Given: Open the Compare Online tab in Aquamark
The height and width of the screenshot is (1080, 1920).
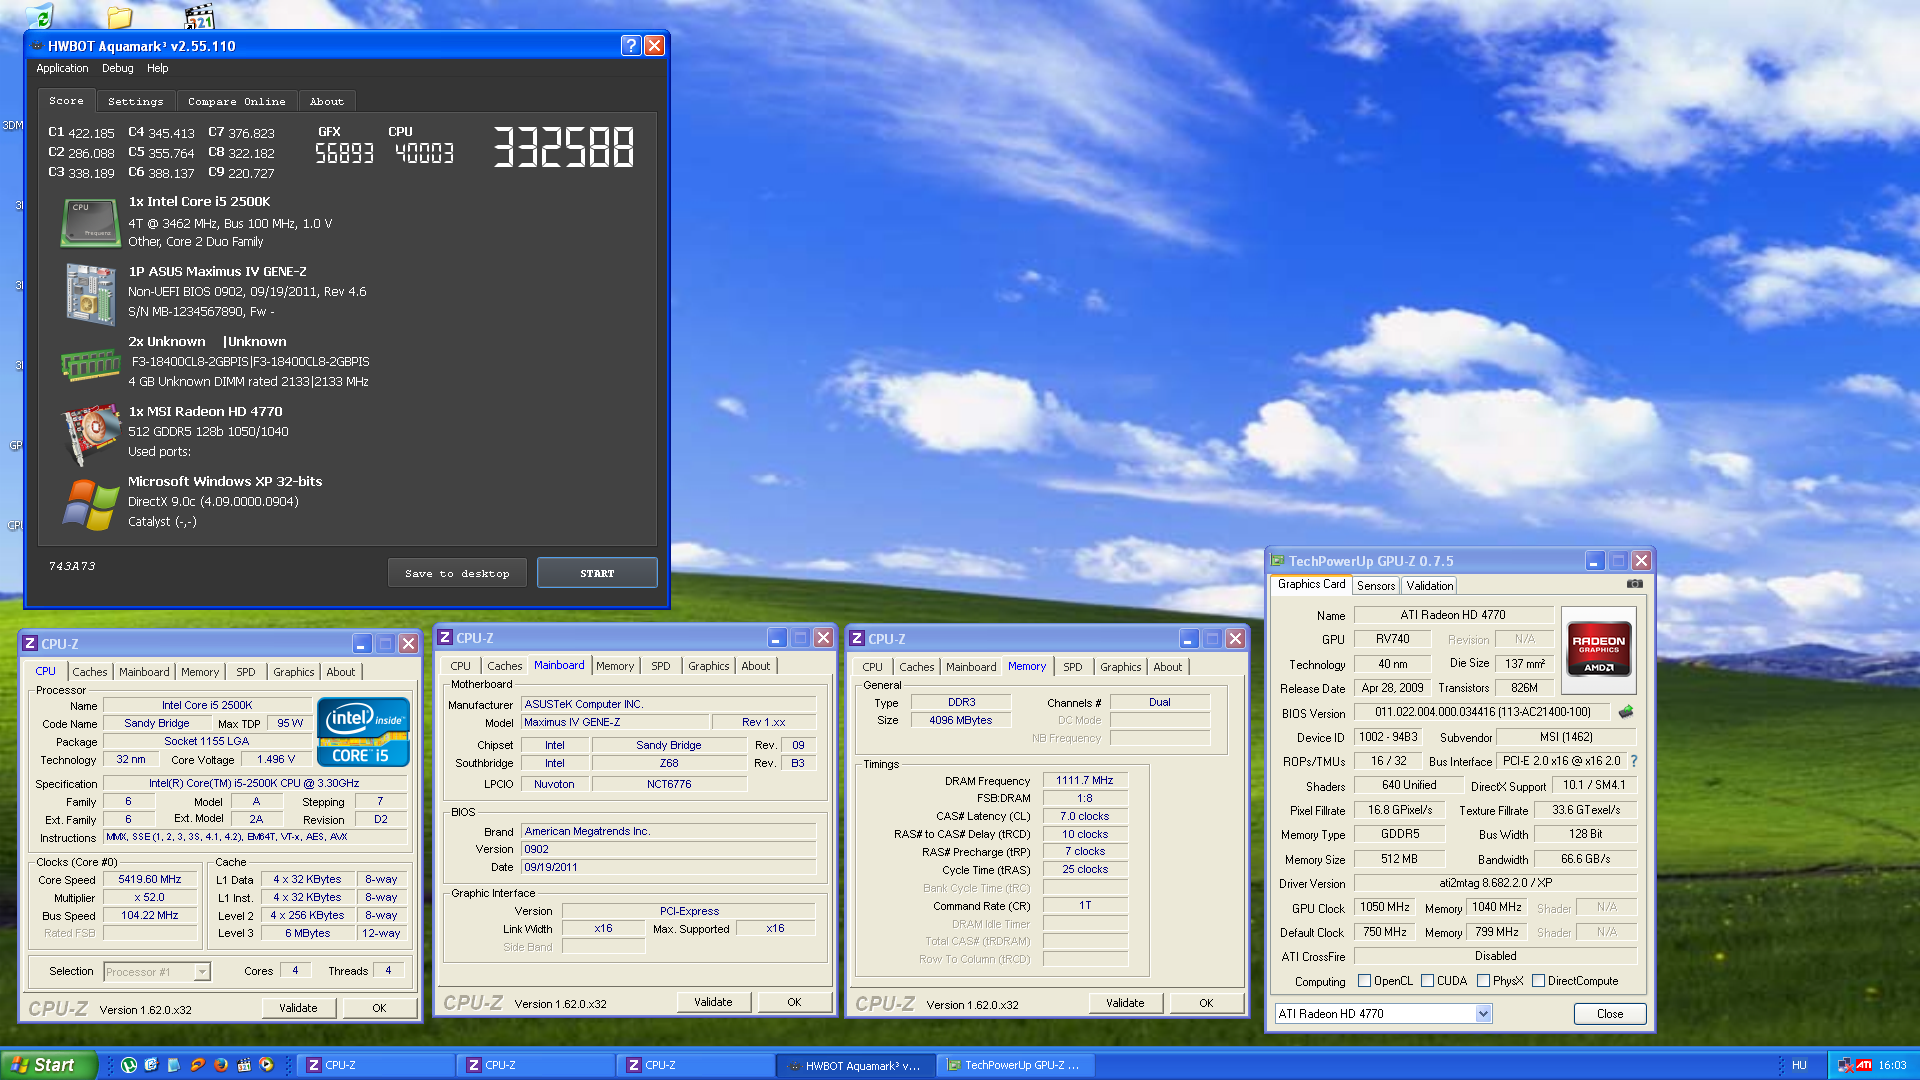Looking at the screenshot, I should (x=236, y=101).
